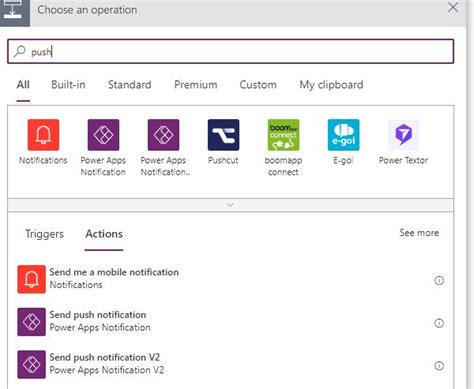Open the My clipboard tab
Viewport: 474px width, 389px height.
[331, 85]
